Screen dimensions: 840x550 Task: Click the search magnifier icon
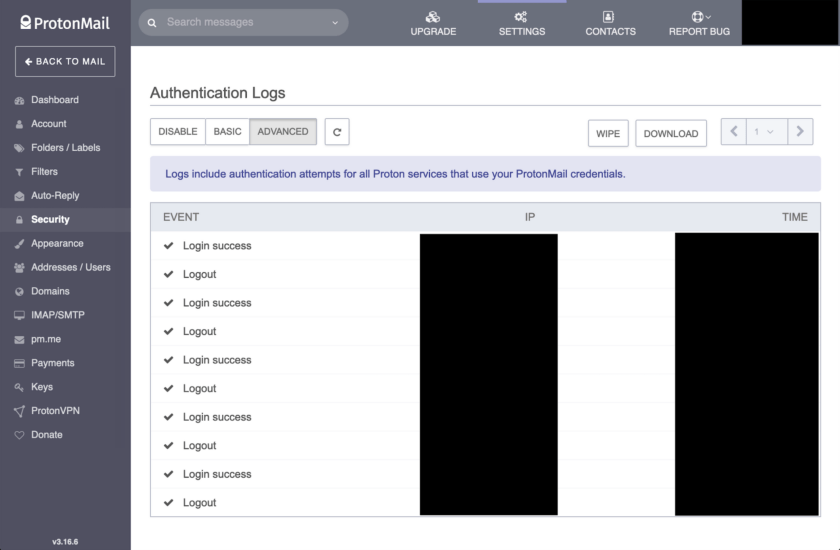pyautogui.click(x=152, y=22)
